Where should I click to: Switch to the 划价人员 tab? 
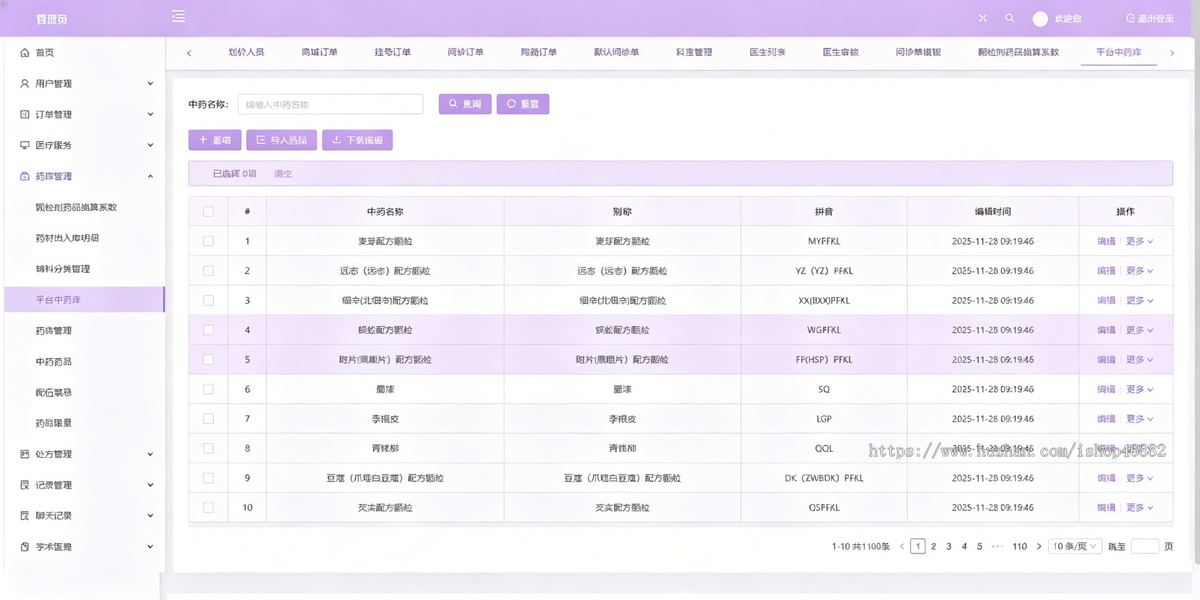click(246, 52)
